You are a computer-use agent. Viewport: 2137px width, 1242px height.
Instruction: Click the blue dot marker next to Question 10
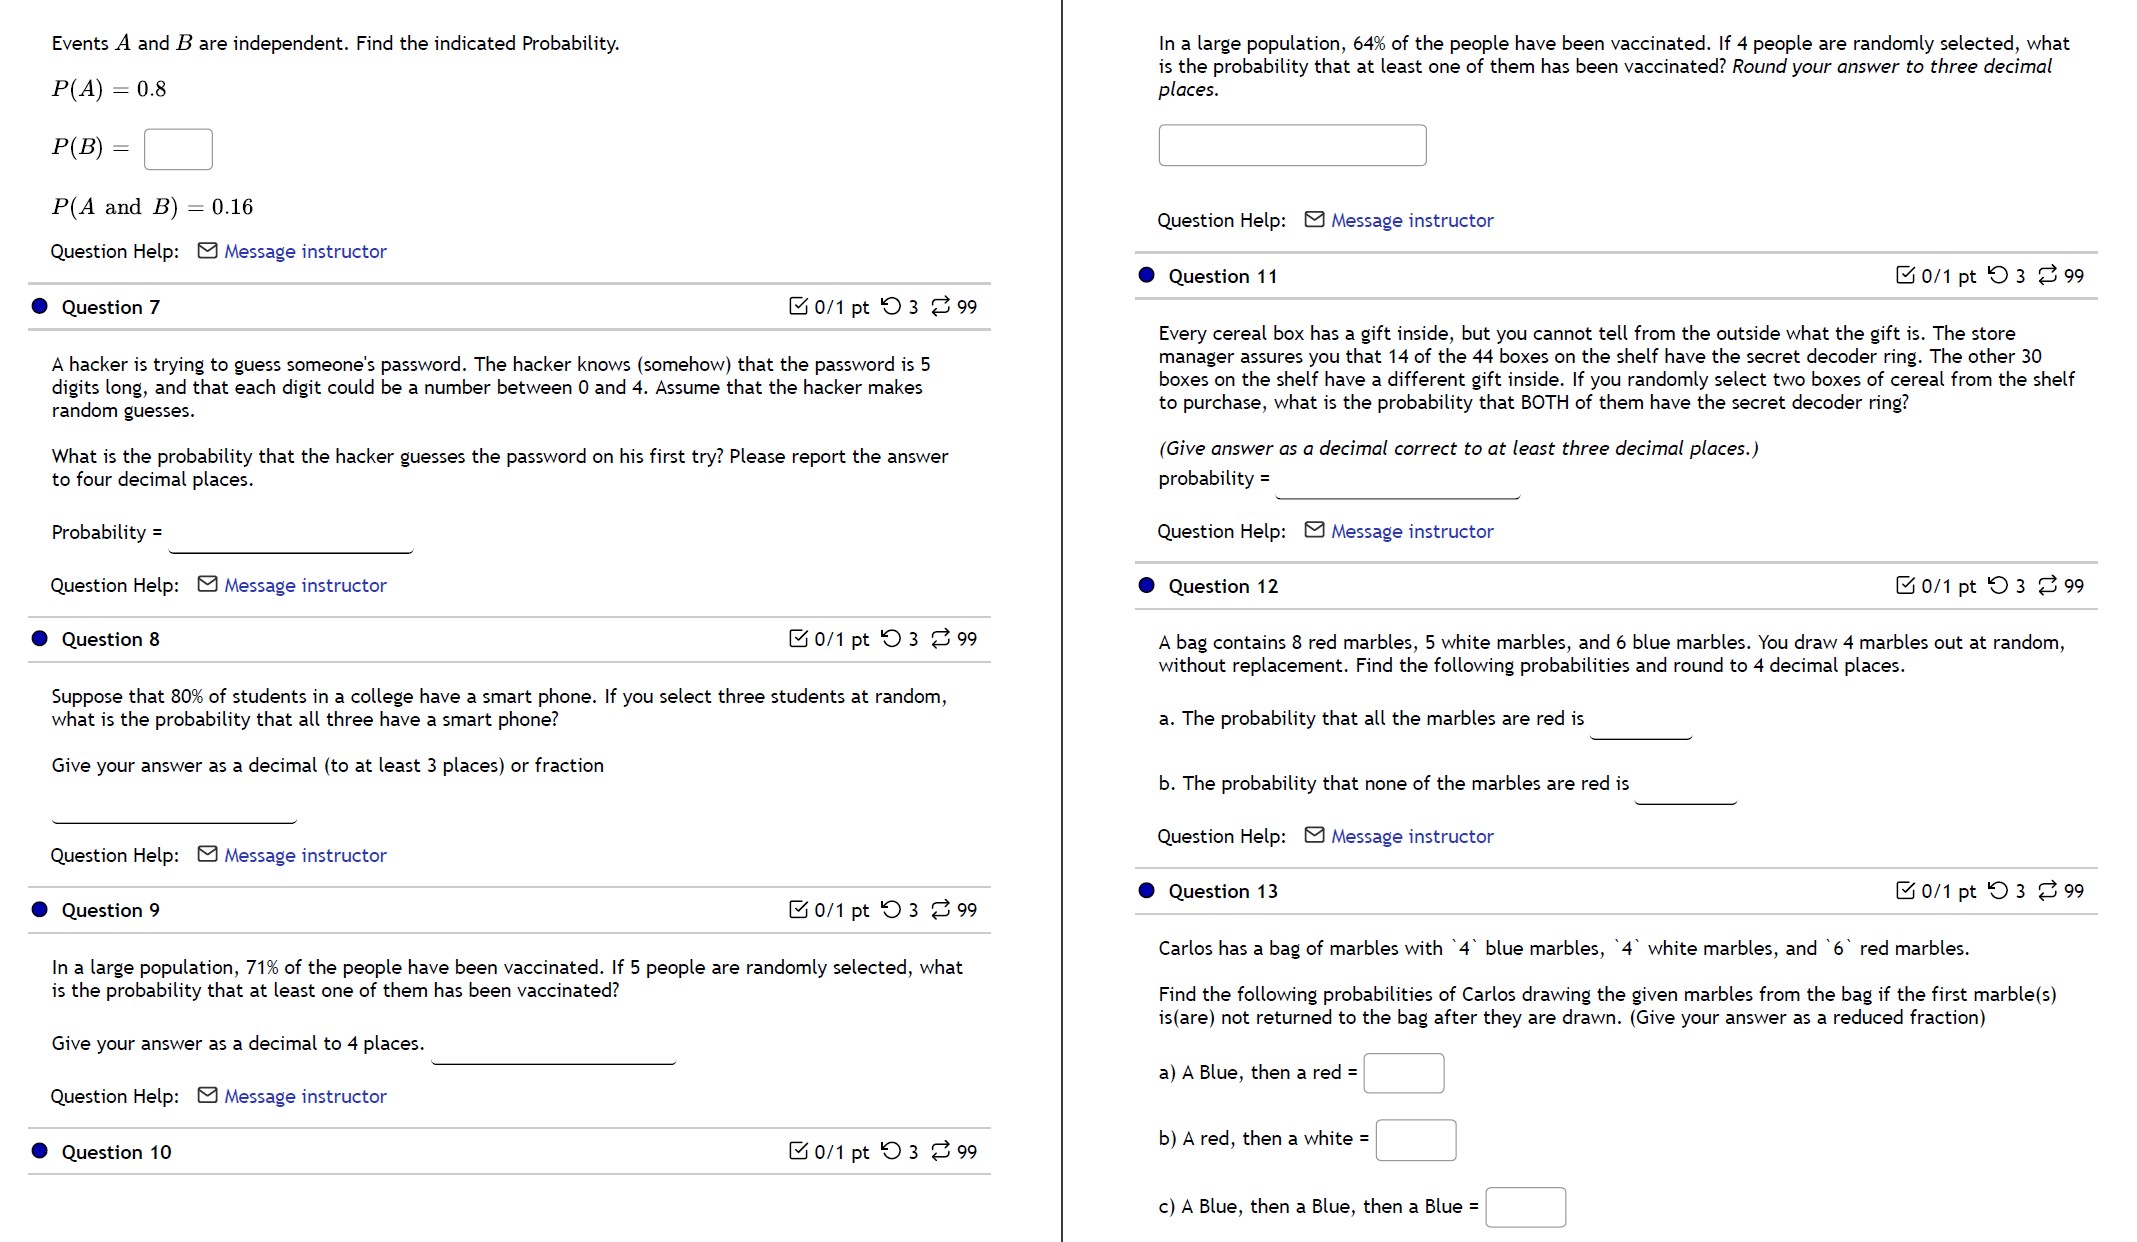[39, 1152]
